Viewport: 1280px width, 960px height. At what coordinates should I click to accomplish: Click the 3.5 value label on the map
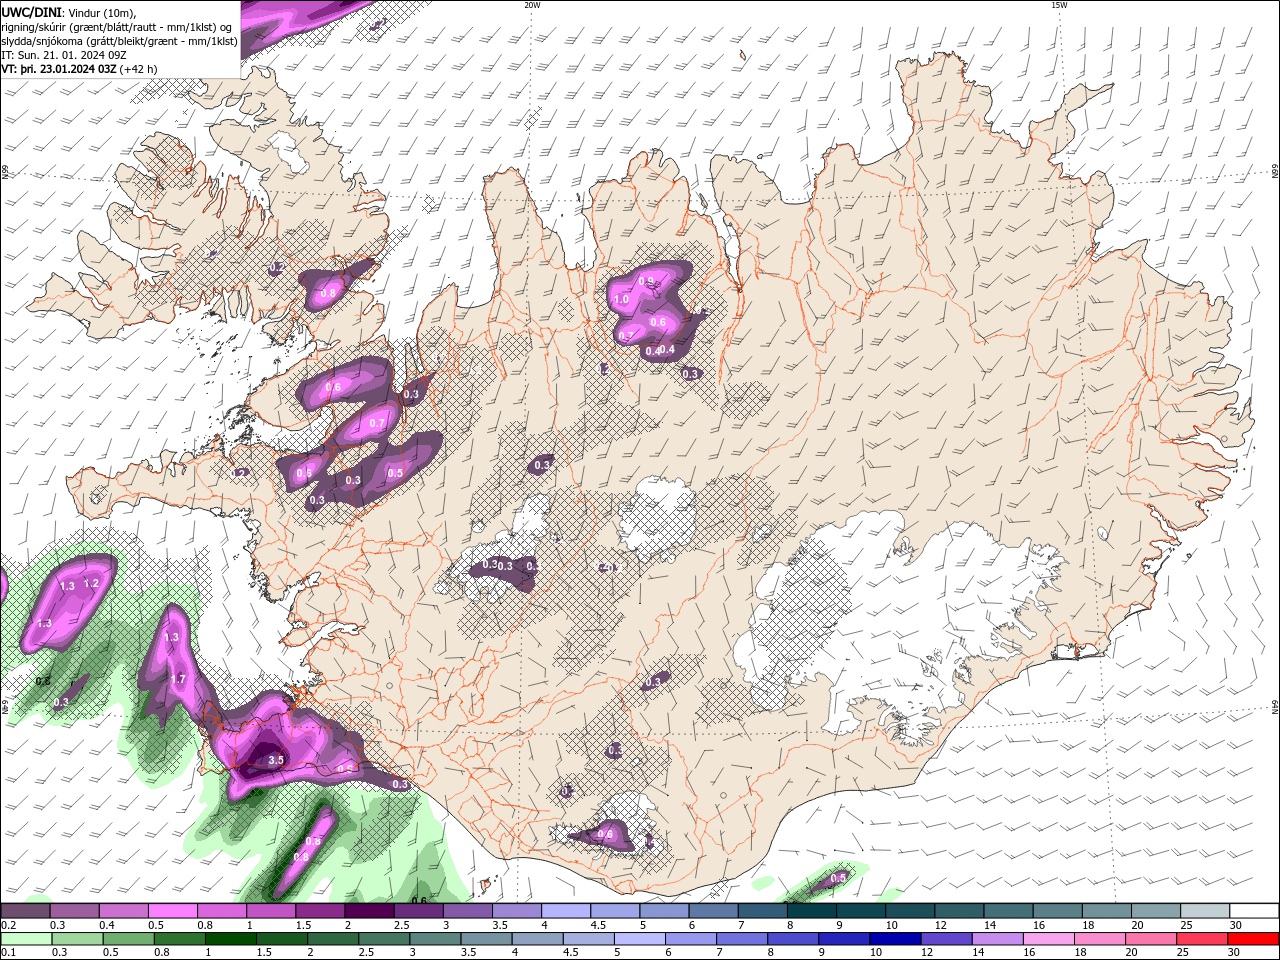coord(277,760)
